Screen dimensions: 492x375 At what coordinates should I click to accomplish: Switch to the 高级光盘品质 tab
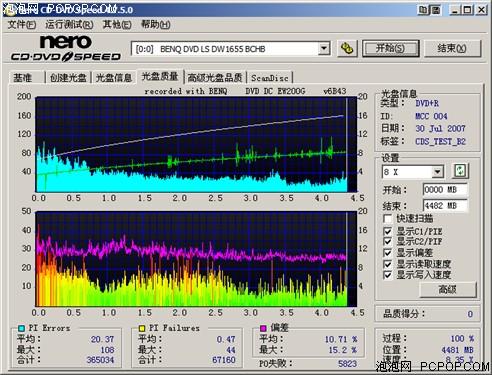(x=215, y=78)
